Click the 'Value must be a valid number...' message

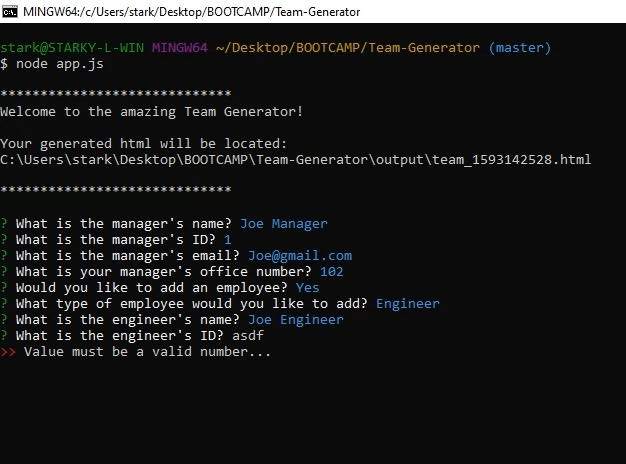coord(148,352)
